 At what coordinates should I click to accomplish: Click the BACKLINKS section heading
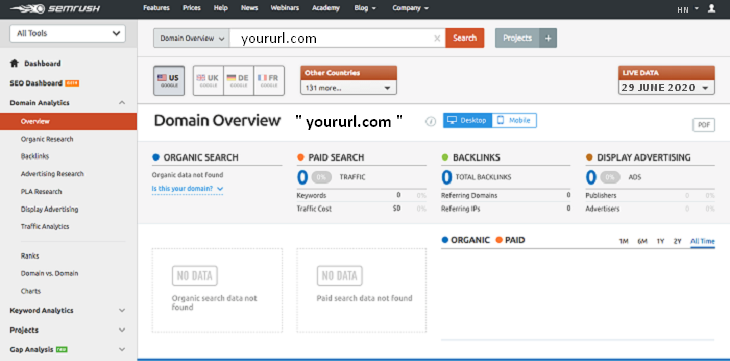coord(477,157)
